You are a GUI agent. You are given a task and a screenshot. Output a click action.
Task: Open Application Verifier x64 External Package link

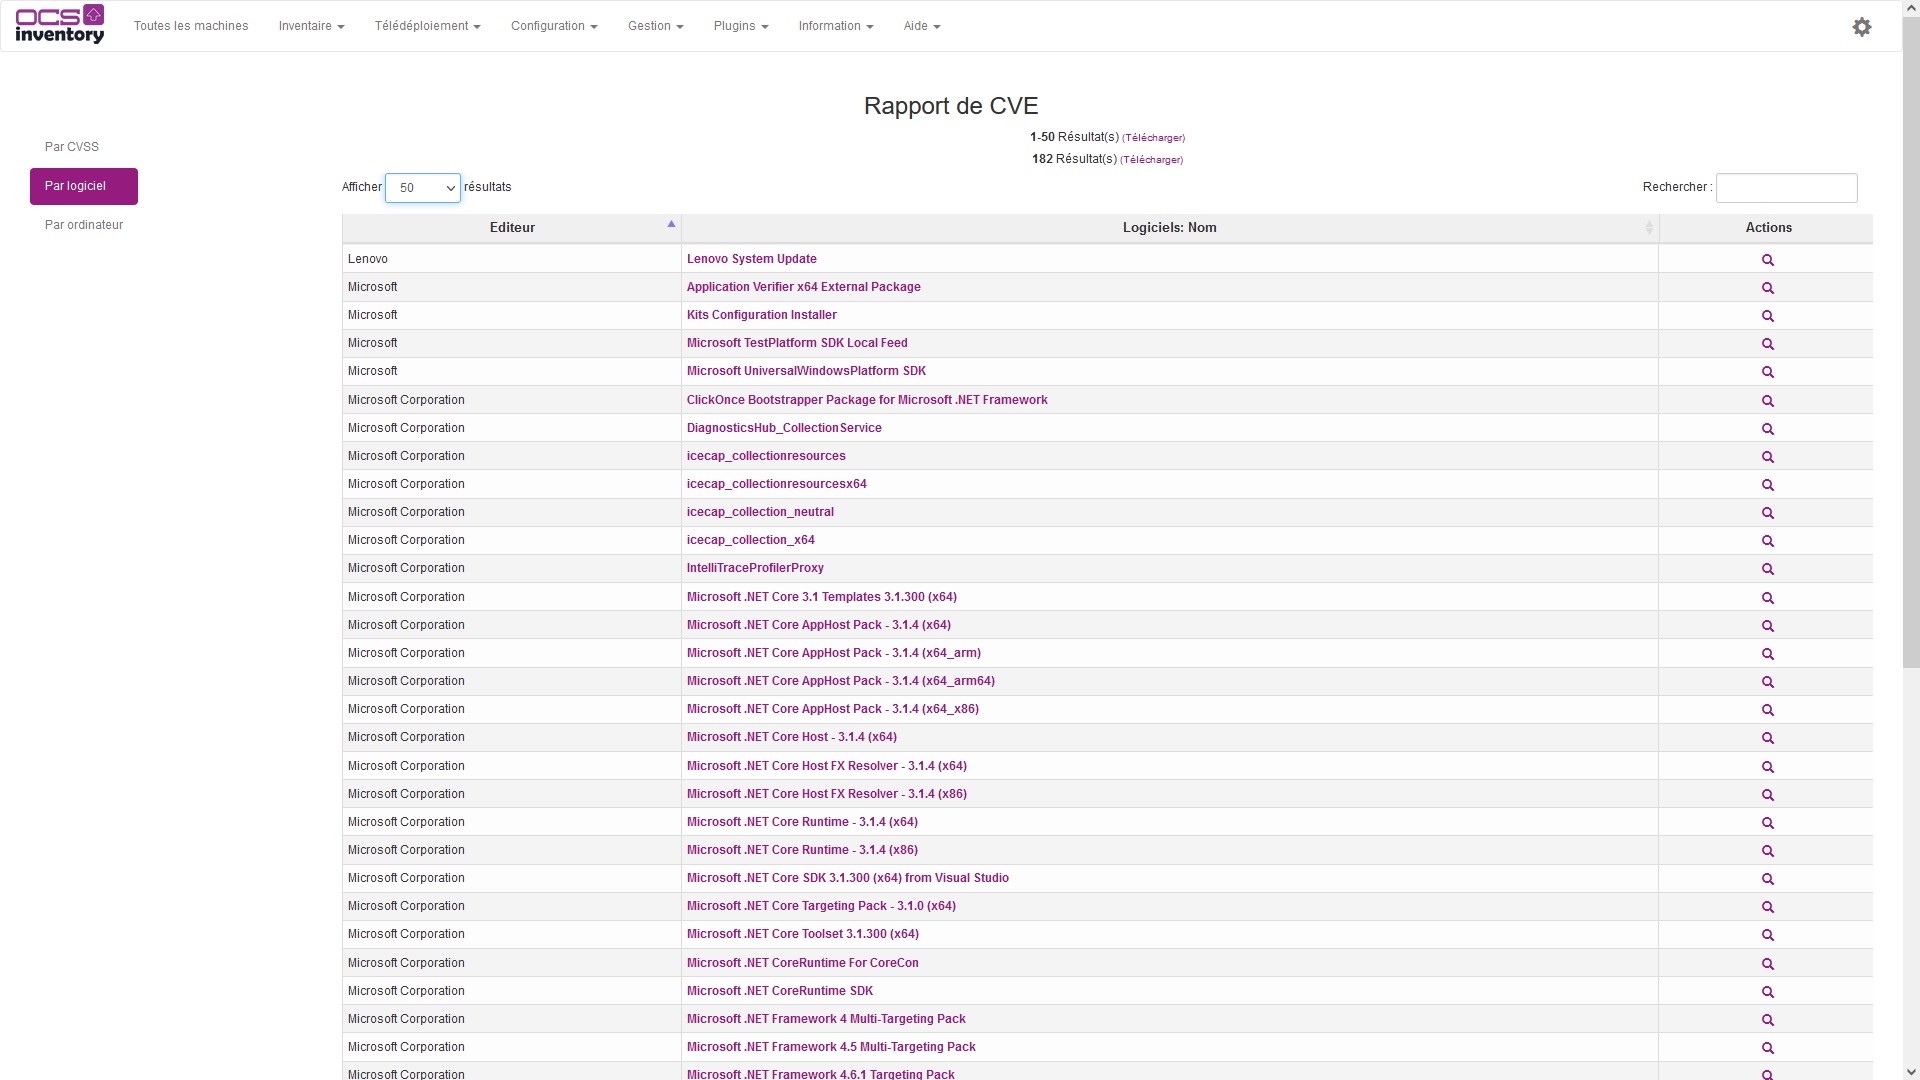coord(803,287)
